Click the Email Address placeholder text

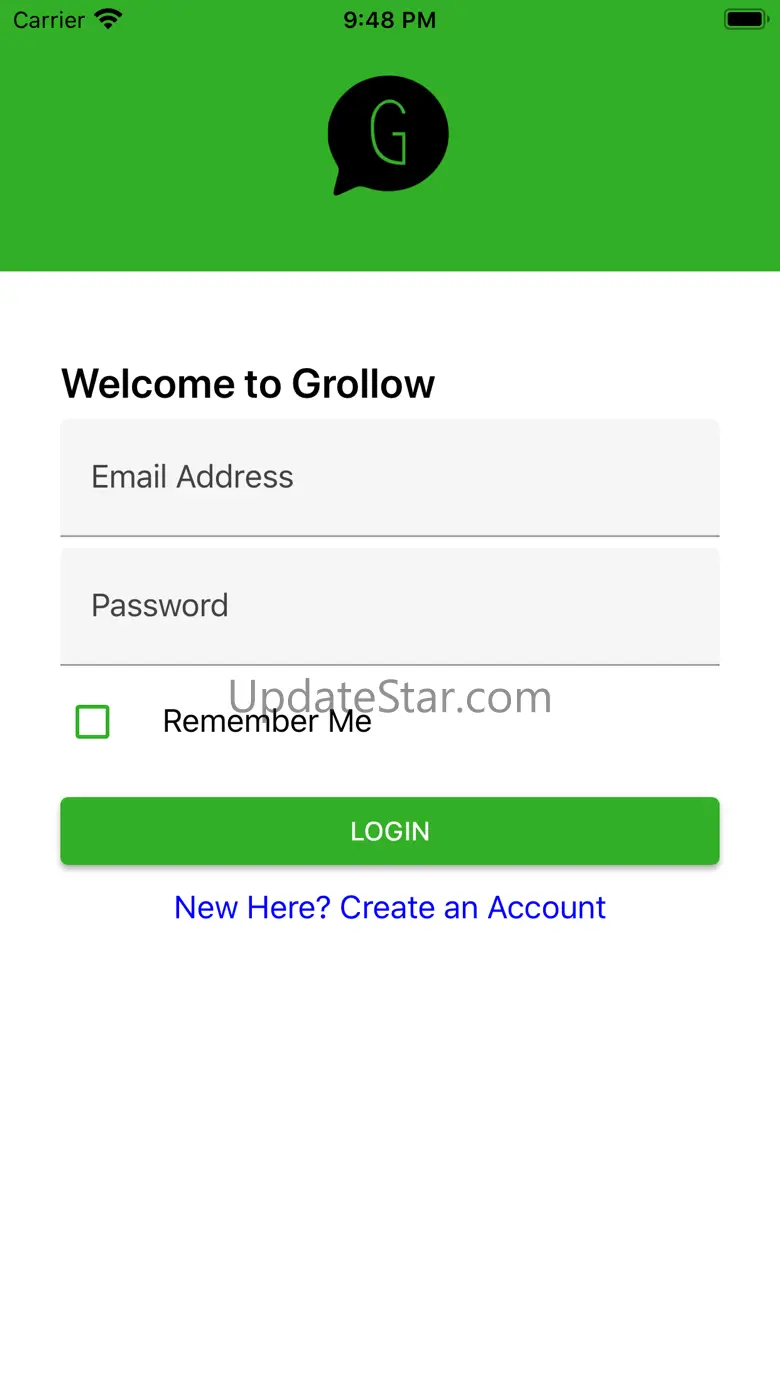[x=192, y=477]
